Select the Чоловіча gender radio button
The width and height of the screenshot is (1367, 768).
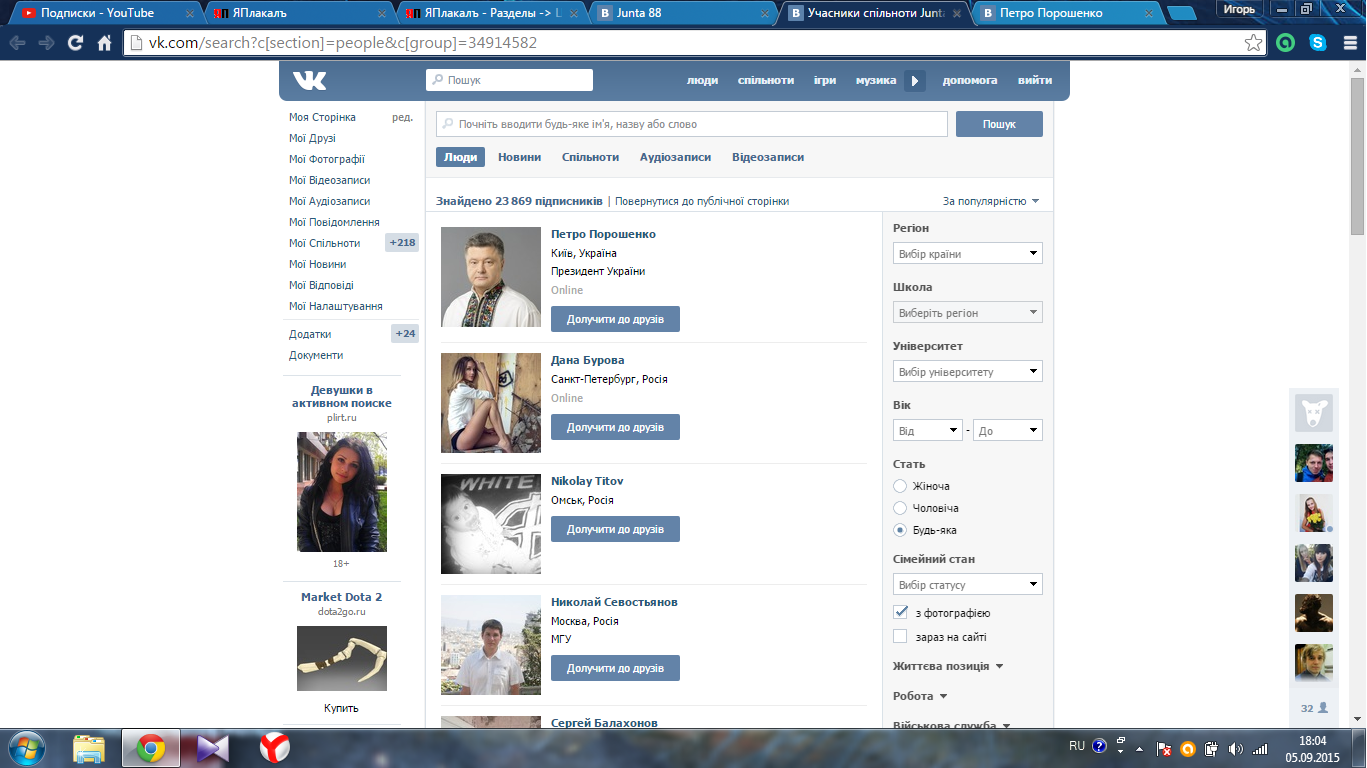(x=900, y=508)
